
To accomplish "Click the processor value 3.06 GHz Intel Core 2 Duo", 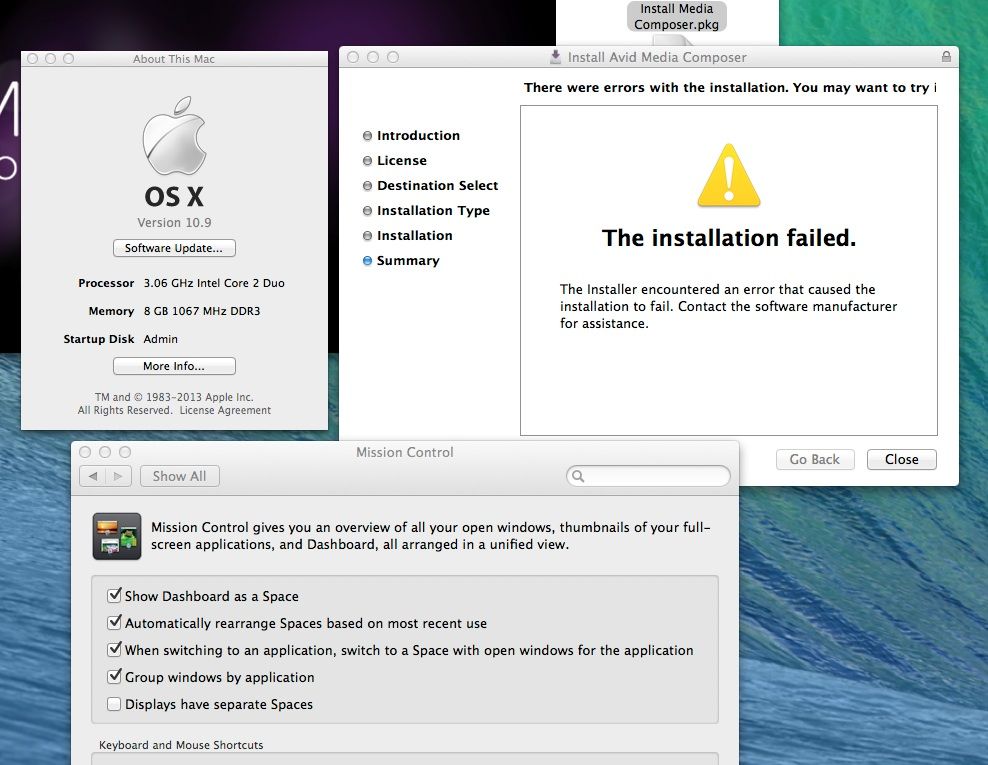I will [214, 283].
